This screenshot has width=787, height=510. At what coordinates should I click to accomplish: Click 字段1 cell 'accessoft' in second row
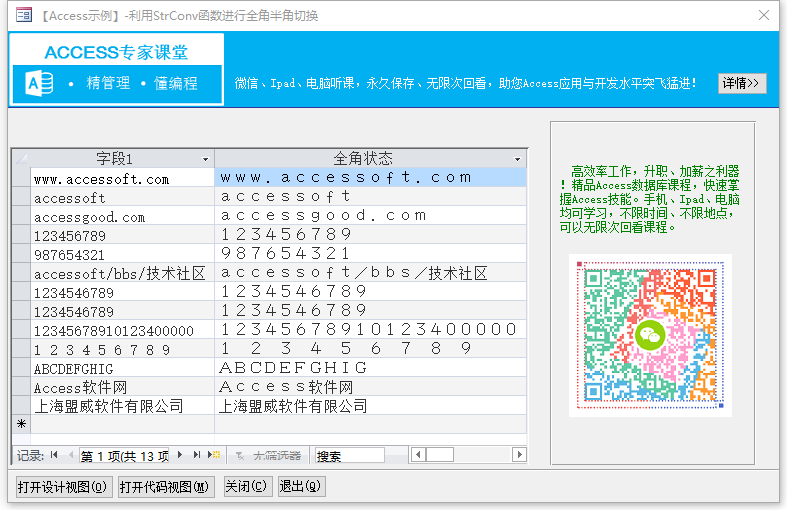pyautogui.click(x=122, y=197)
